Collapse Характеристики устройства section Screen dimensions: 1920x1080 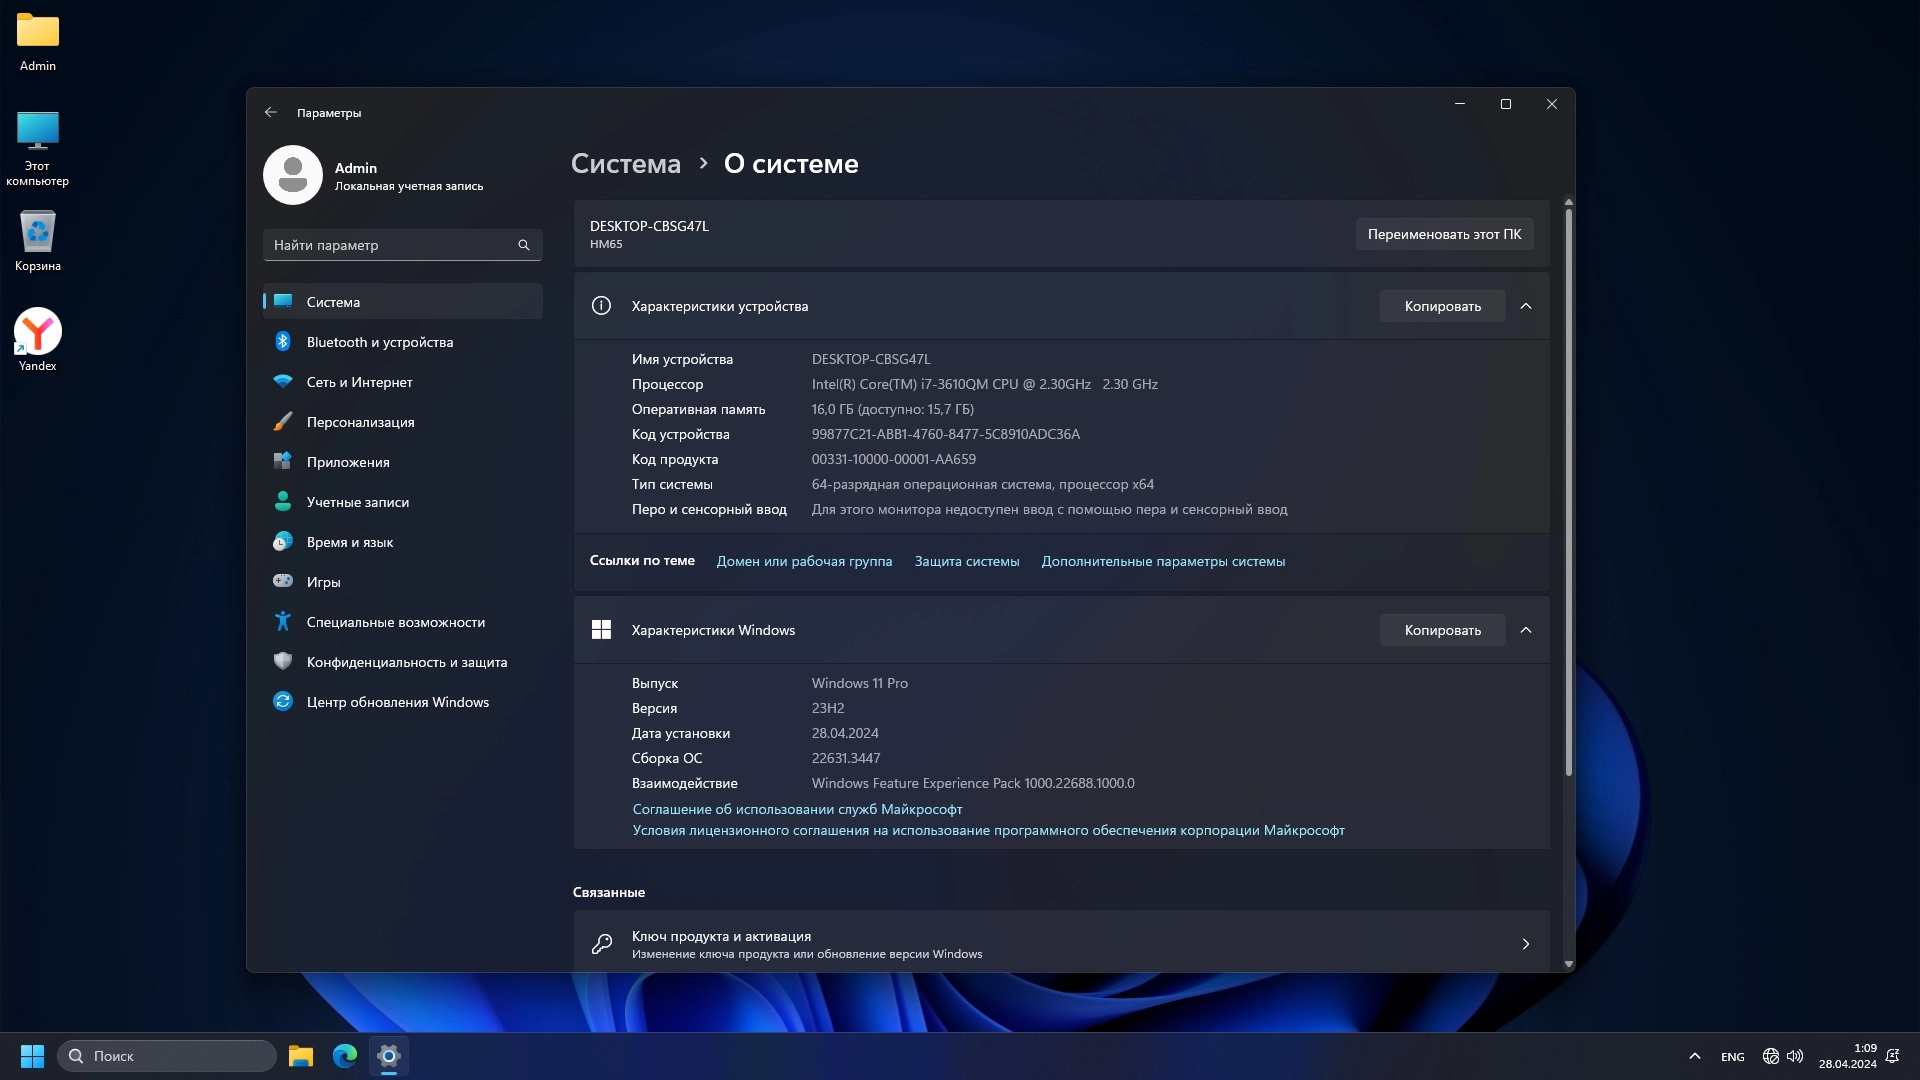pyautogui.click(x=1526, y=306)
